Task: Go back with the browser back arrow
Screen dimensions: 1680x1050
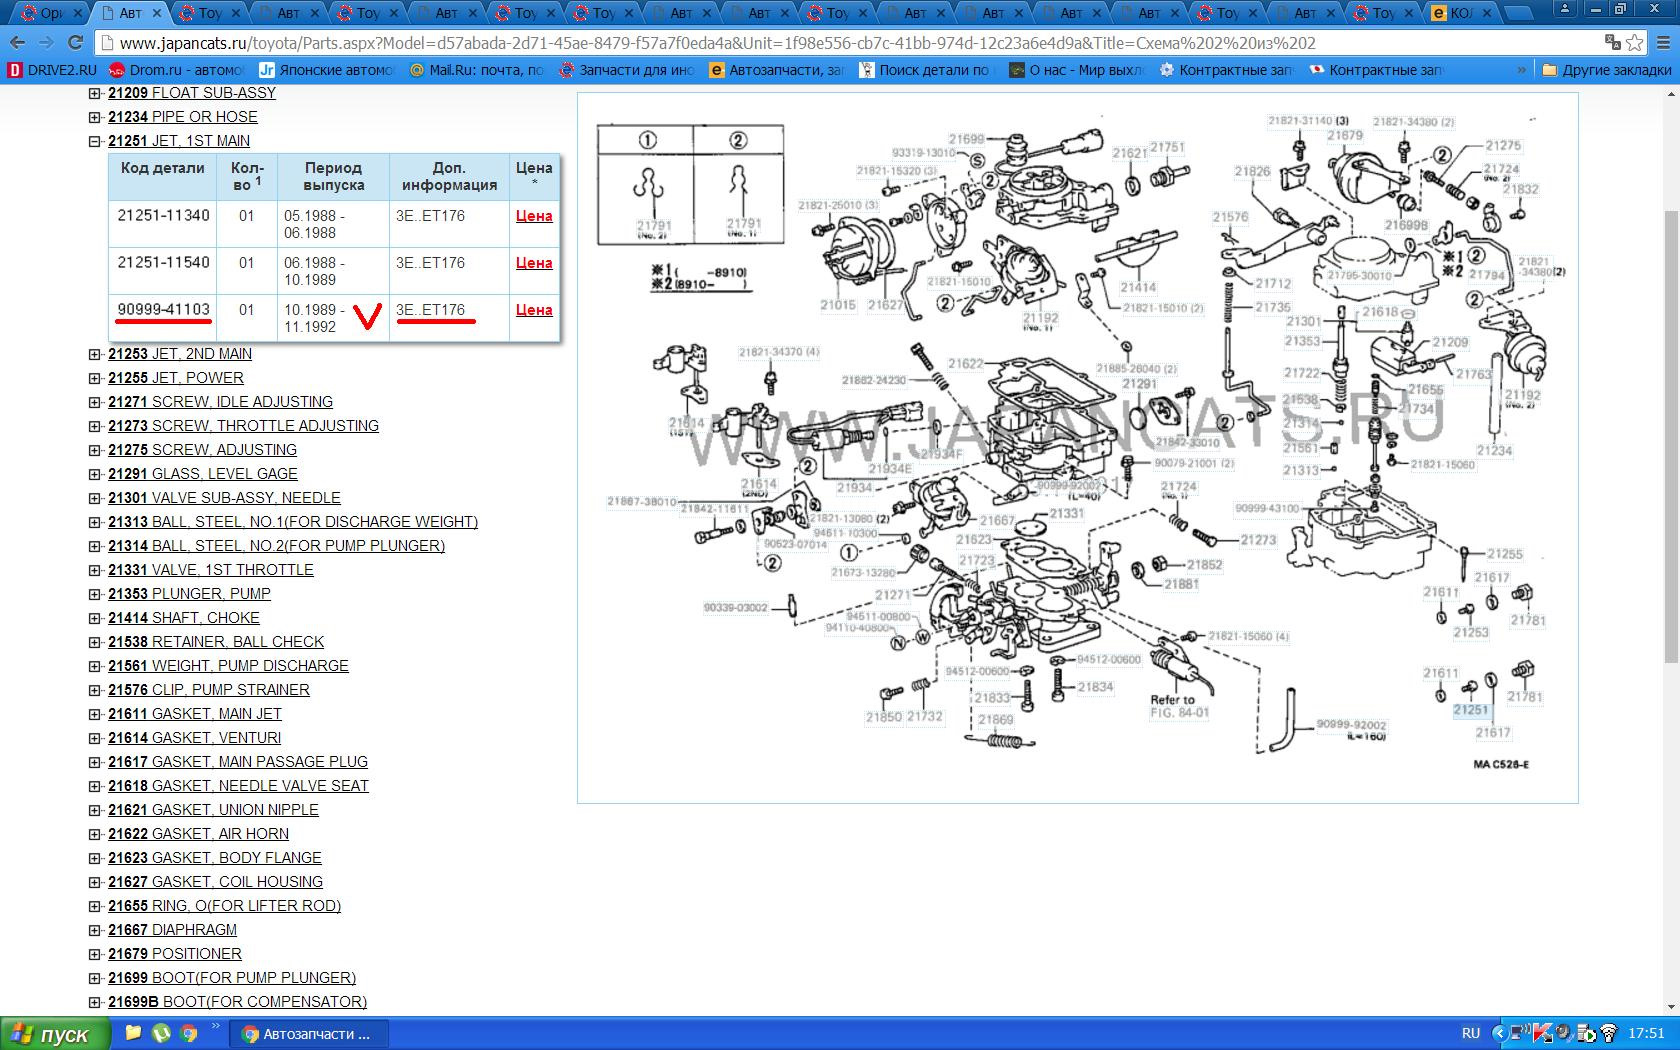Action: pos(17,43)
